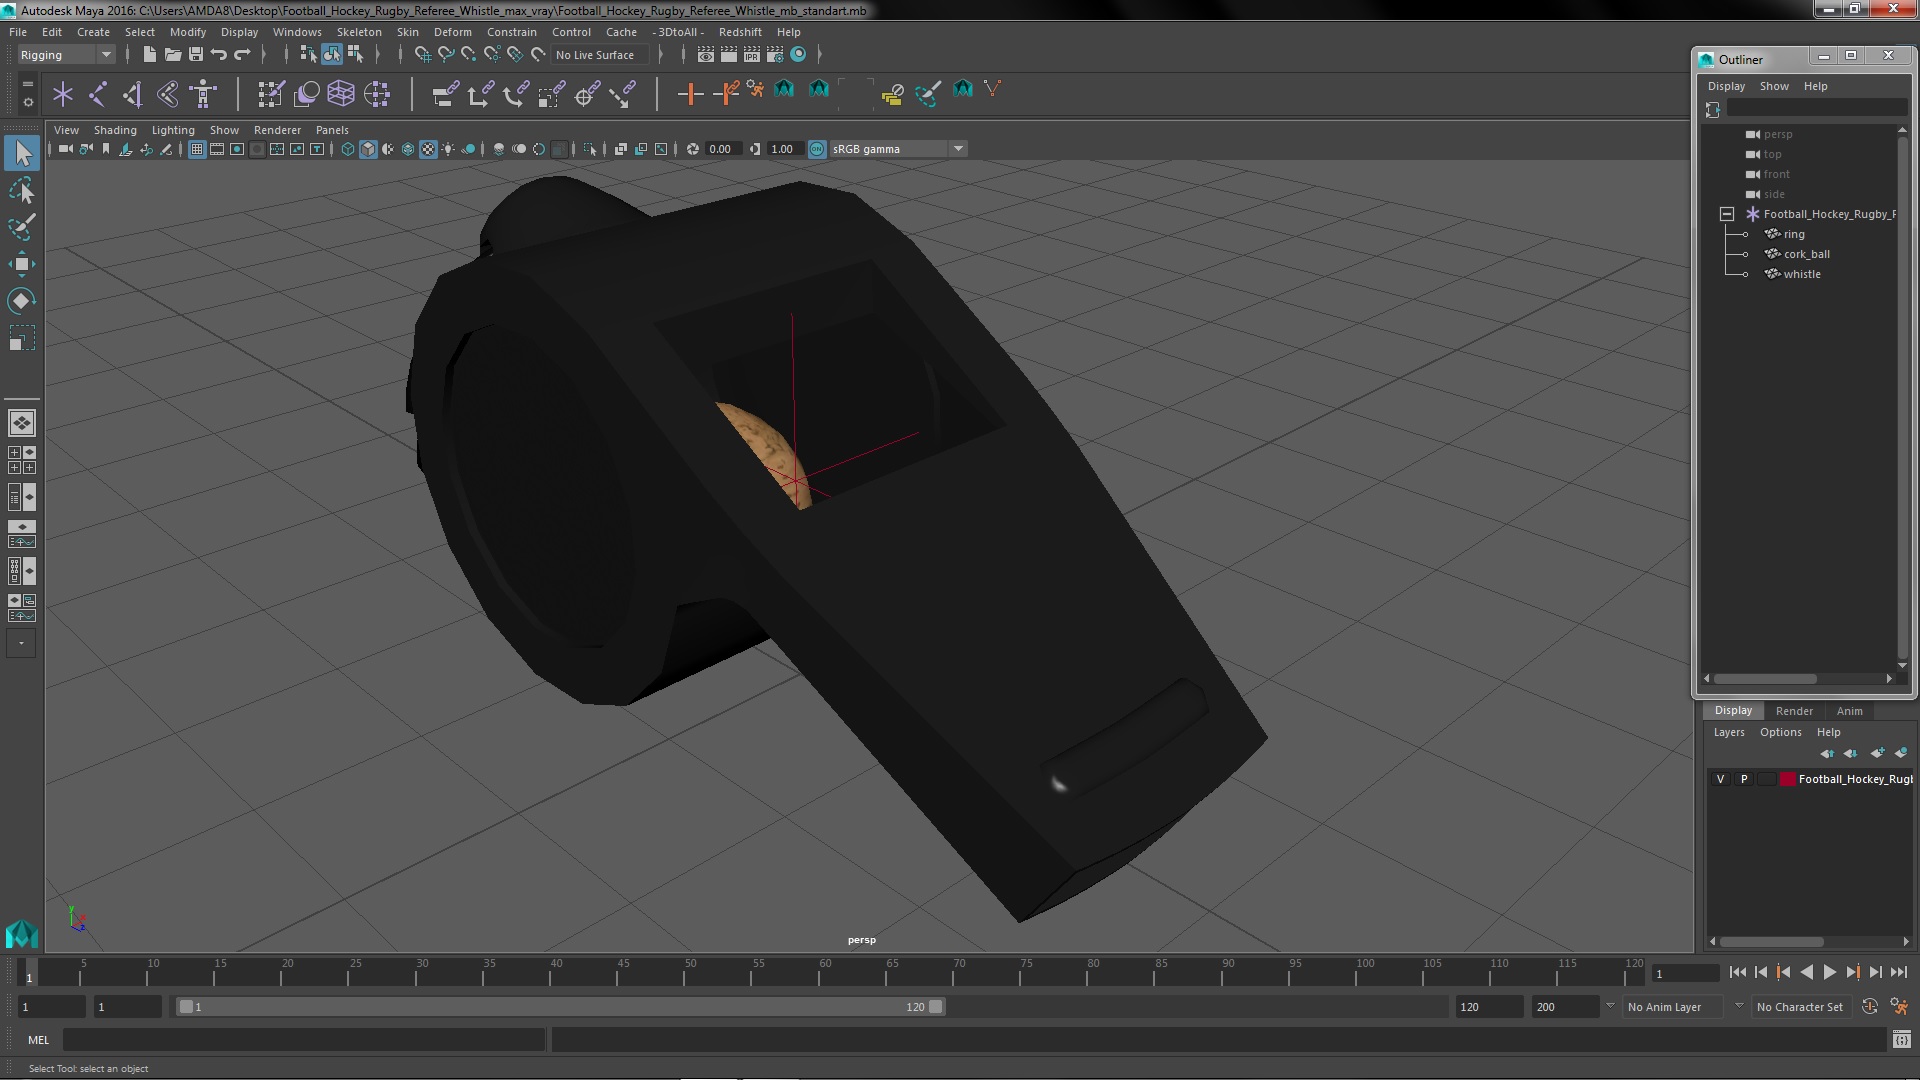Image resolution: width=1920 pixels, height=1080 pixels.
Task: Activate the Move tool in toolbox
Action: pyautogui.click(x=22, y=264)
